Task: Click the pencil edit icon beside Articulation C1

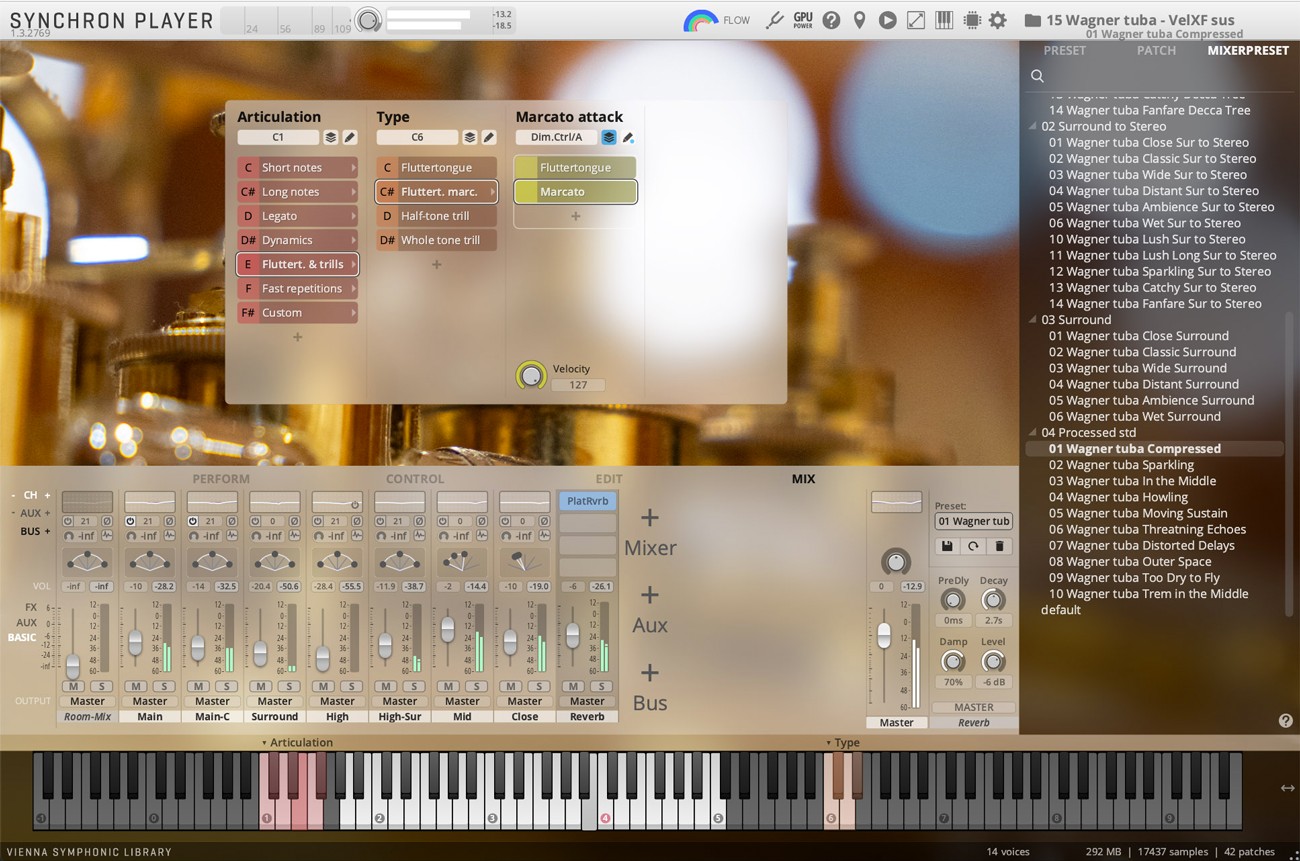Action: pos(350,138)
